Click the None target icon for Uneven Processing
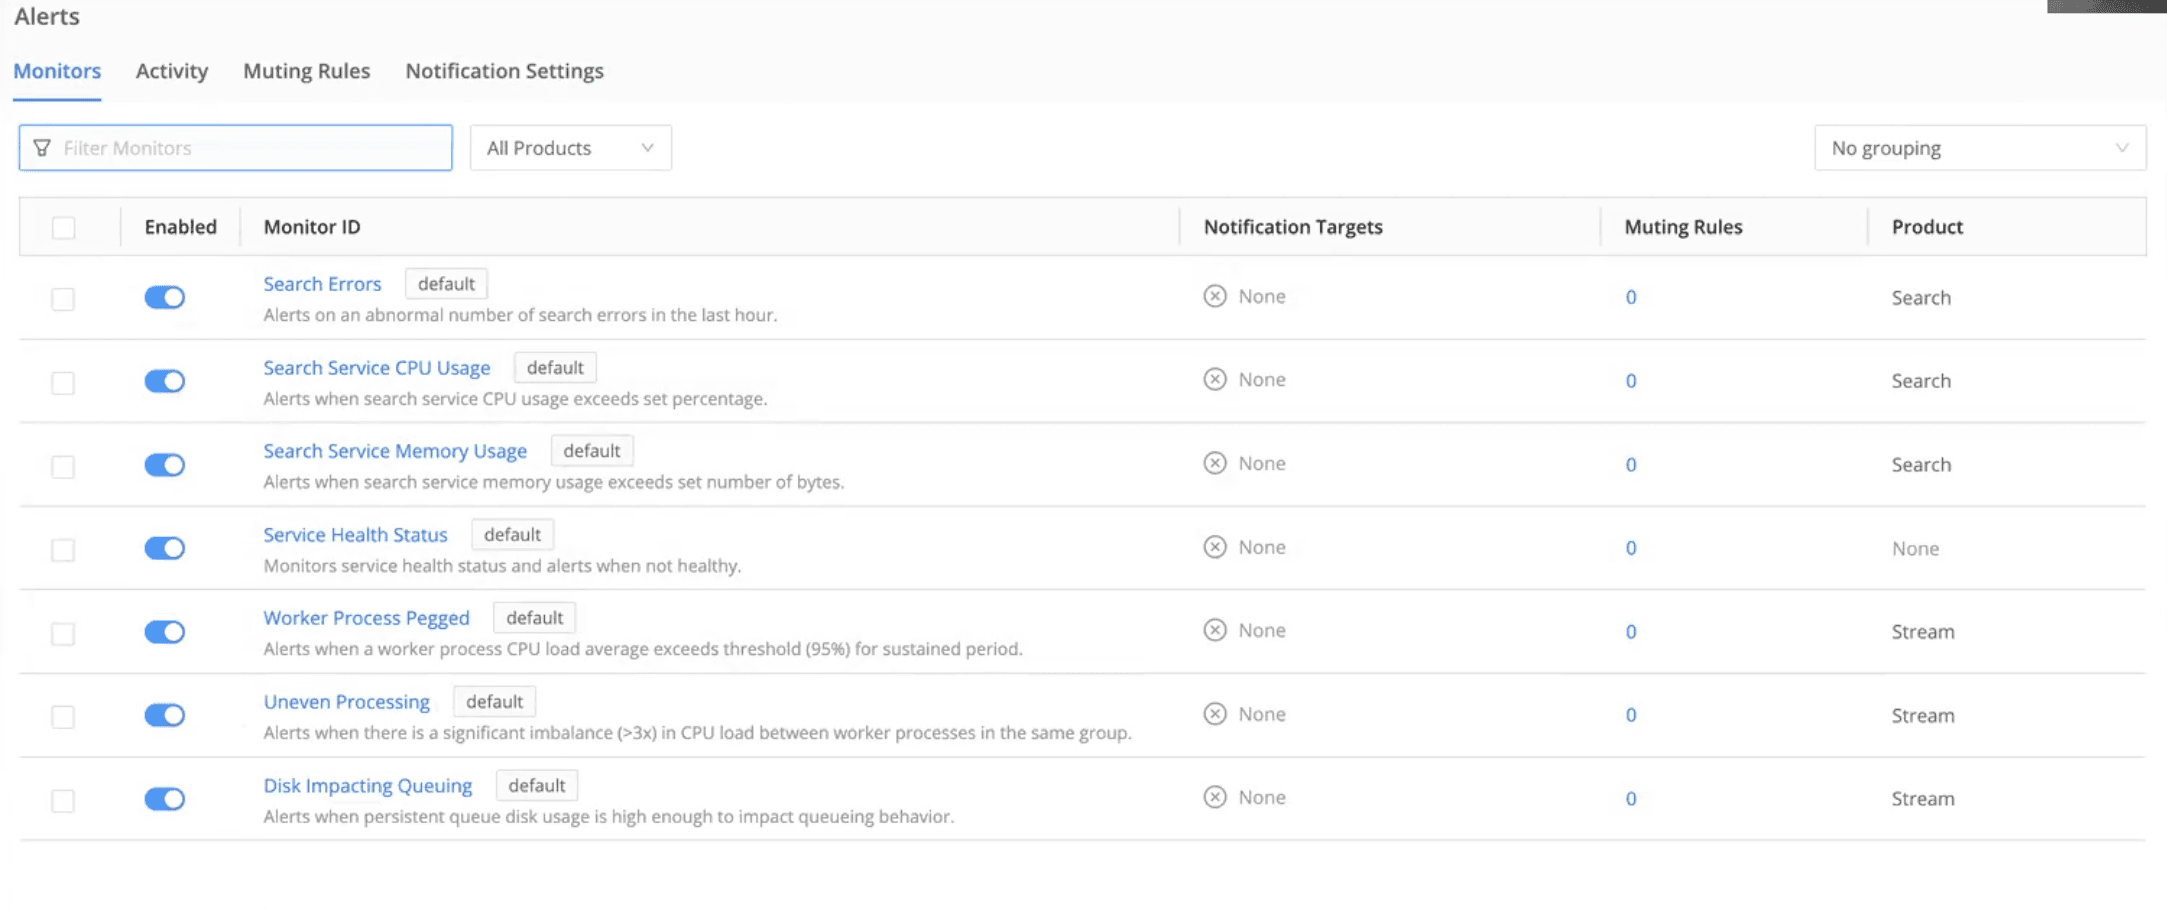 click(1214, 714)
